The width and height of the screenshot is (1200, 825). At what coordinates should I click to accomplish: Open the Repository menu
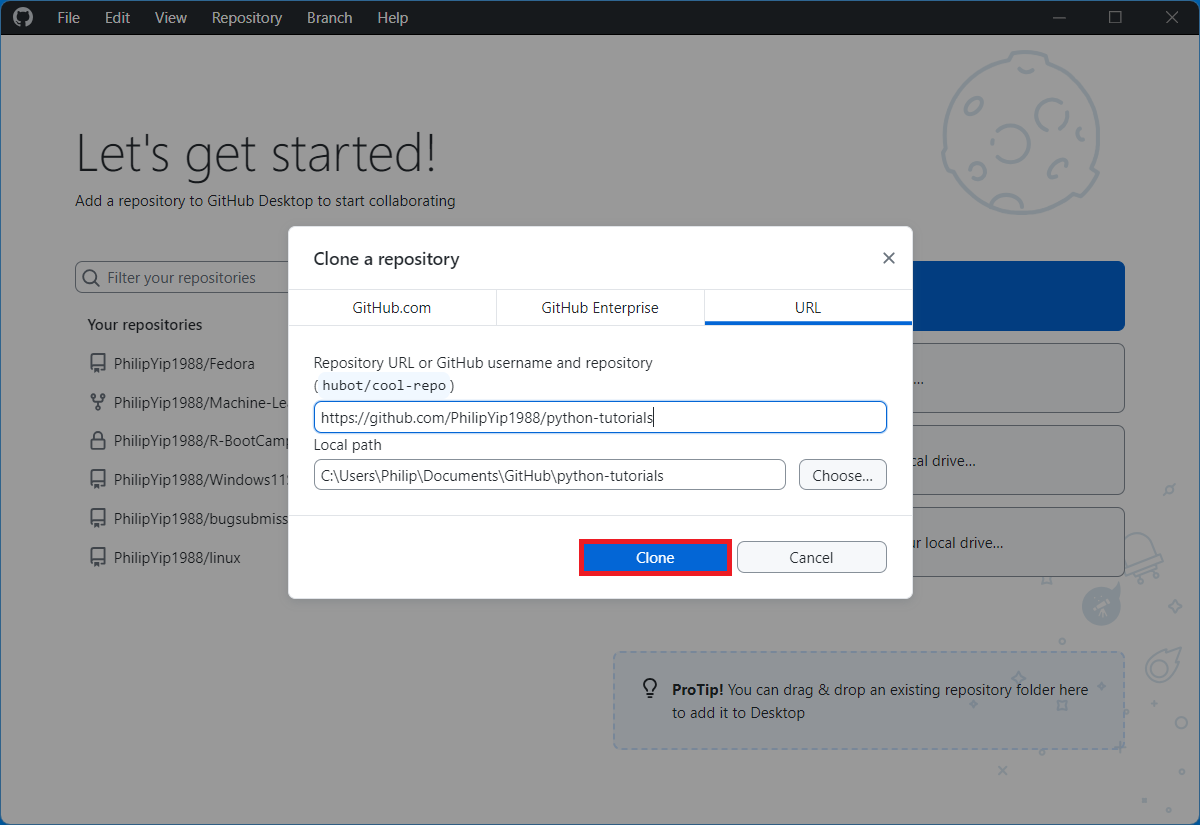tap(247, 18)
